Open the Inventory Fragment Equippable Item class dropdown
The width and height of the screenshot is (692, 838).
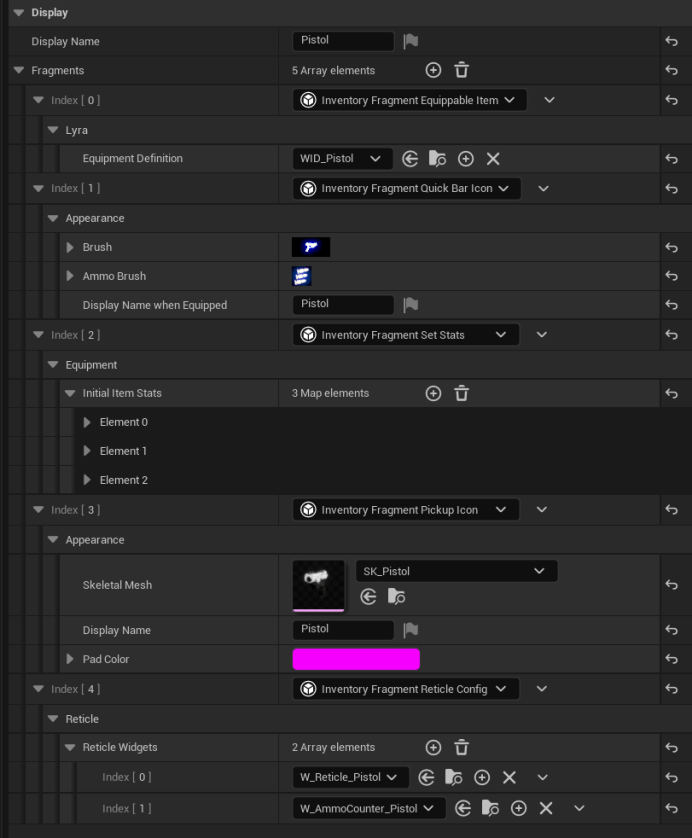409,100
